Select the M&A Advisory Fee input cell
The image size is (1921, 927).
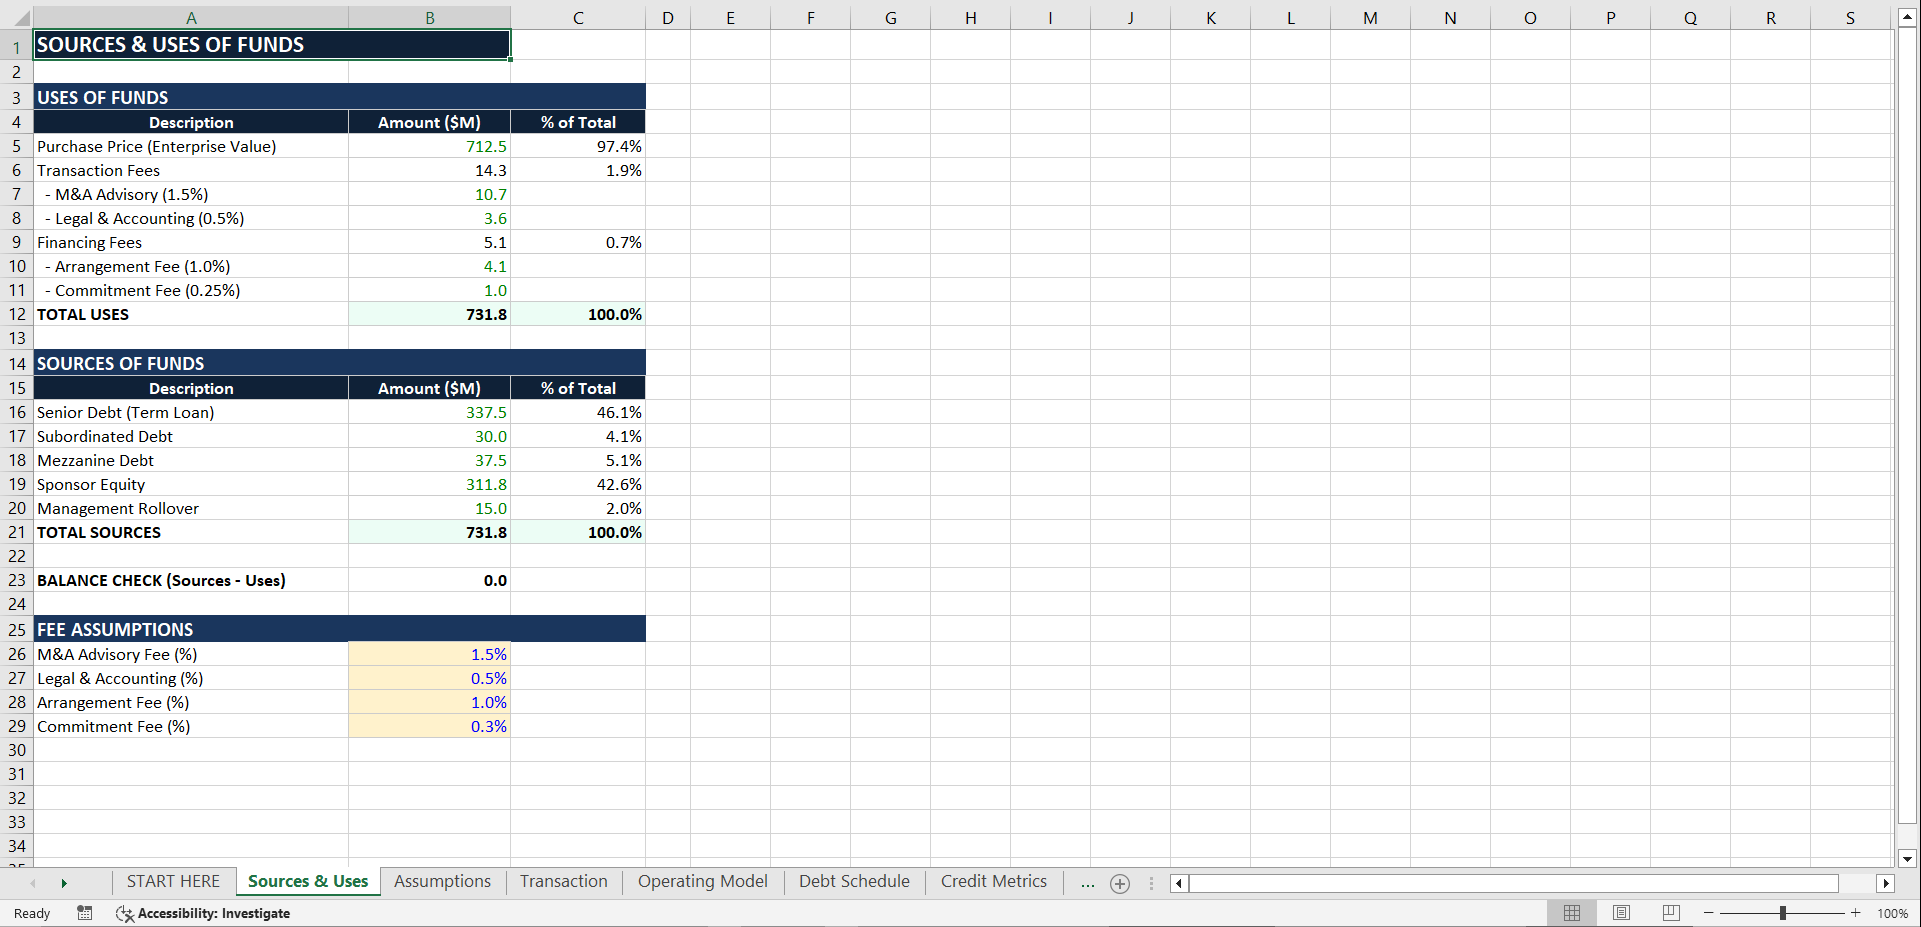(x=429, y=654)
